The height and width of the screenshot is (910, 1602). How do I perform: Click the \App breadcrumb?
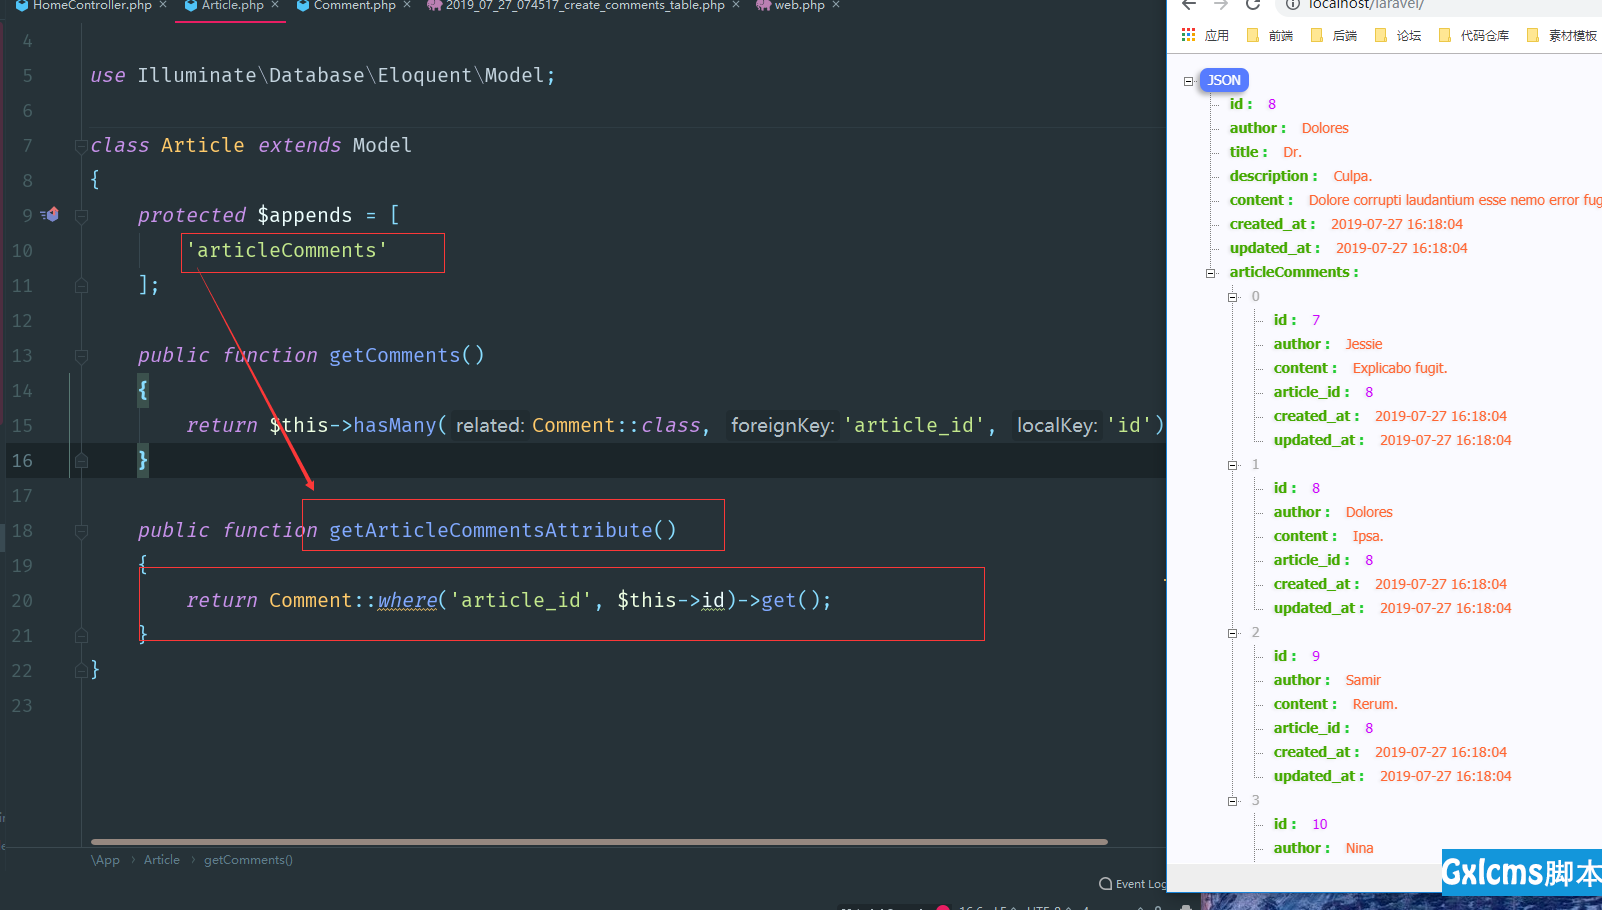pos(105,860)
